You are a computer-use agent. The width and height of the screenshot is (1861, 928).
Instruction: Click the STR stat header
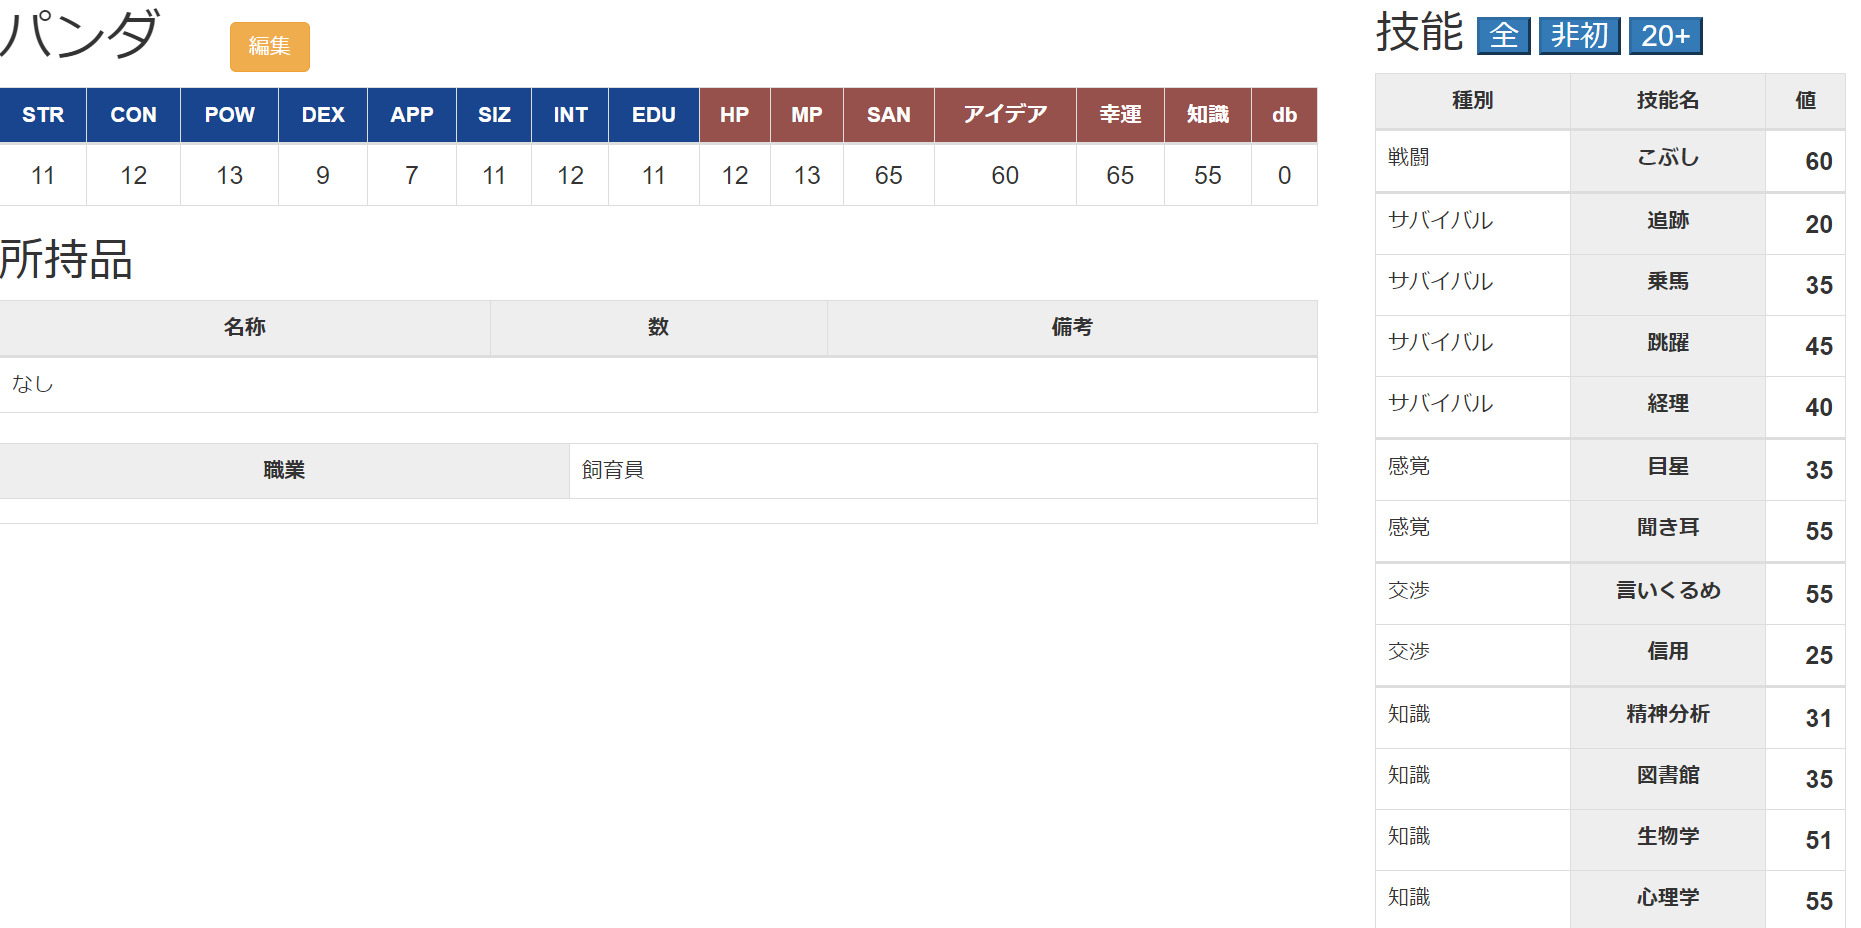tap(43, 115)
